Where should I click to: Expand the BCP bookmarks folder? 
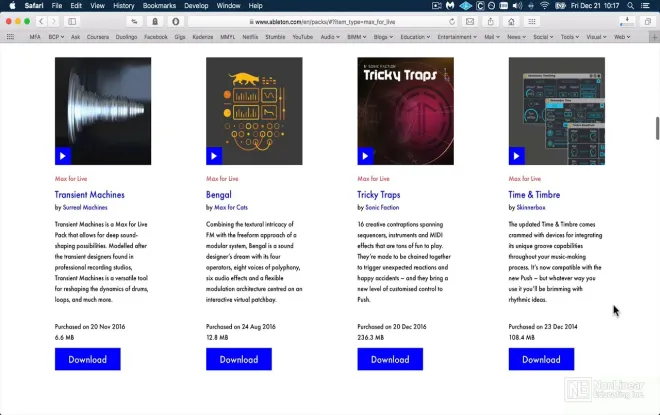56,37
